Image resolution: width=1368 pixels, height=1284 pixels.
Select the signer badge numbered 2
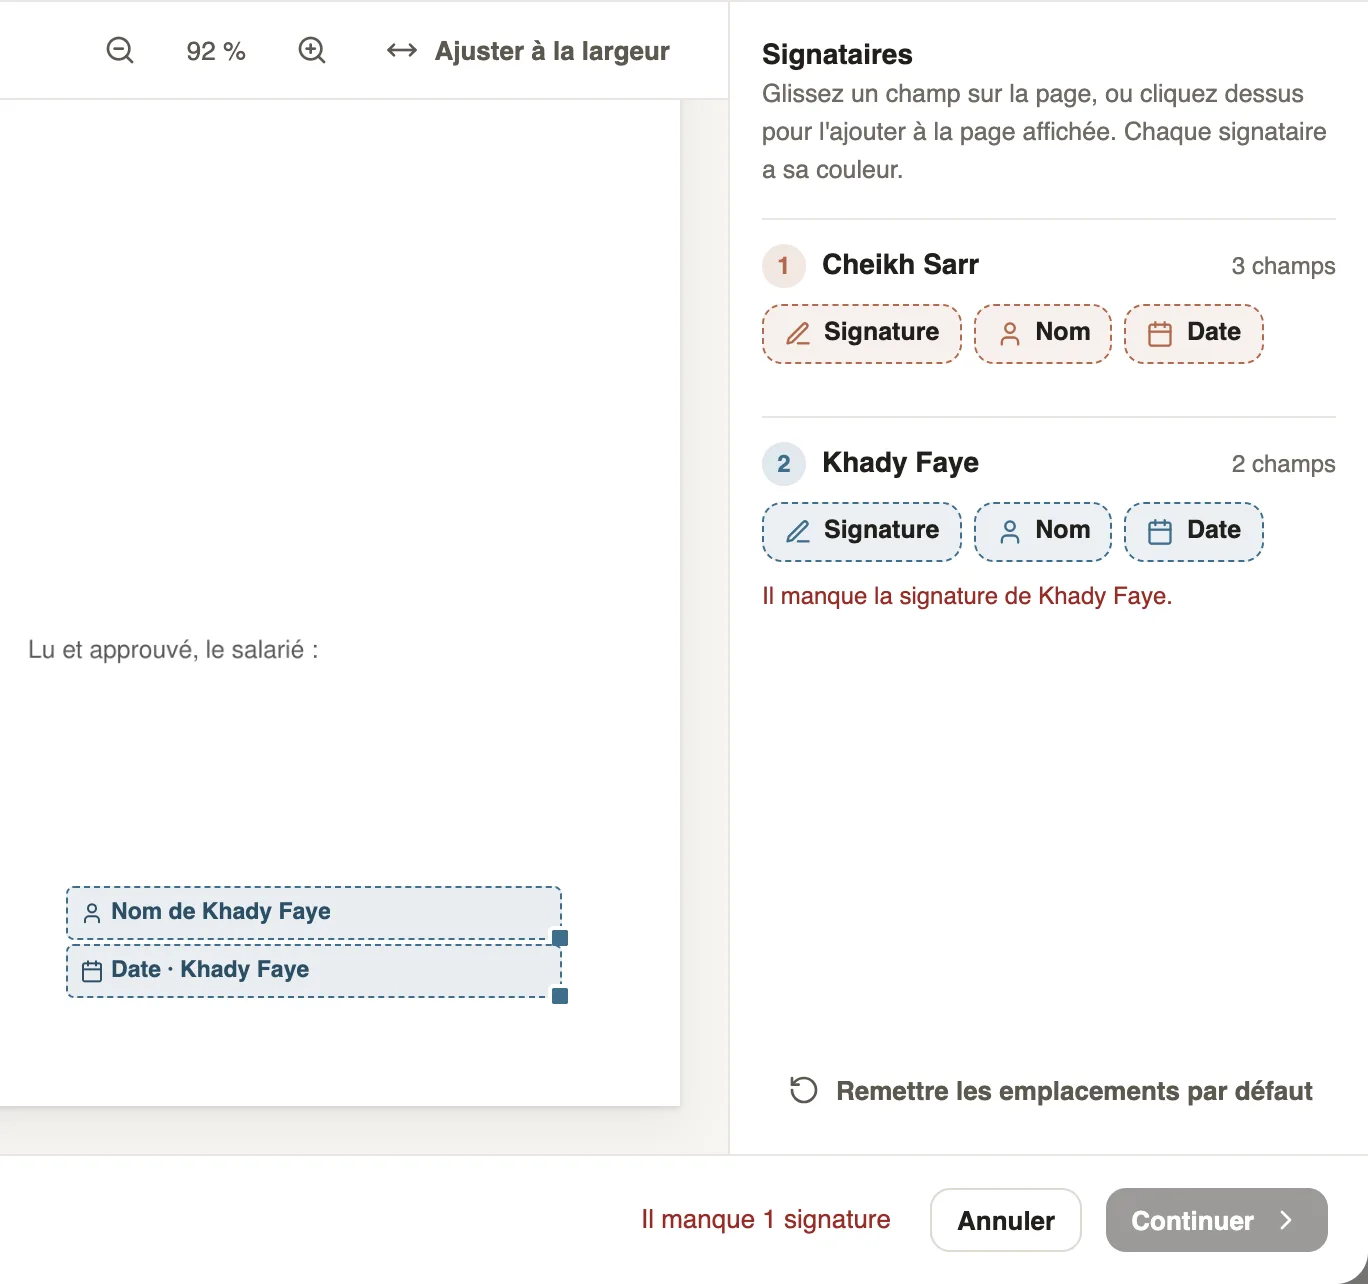pyautogui.click(x=784, y=464)
